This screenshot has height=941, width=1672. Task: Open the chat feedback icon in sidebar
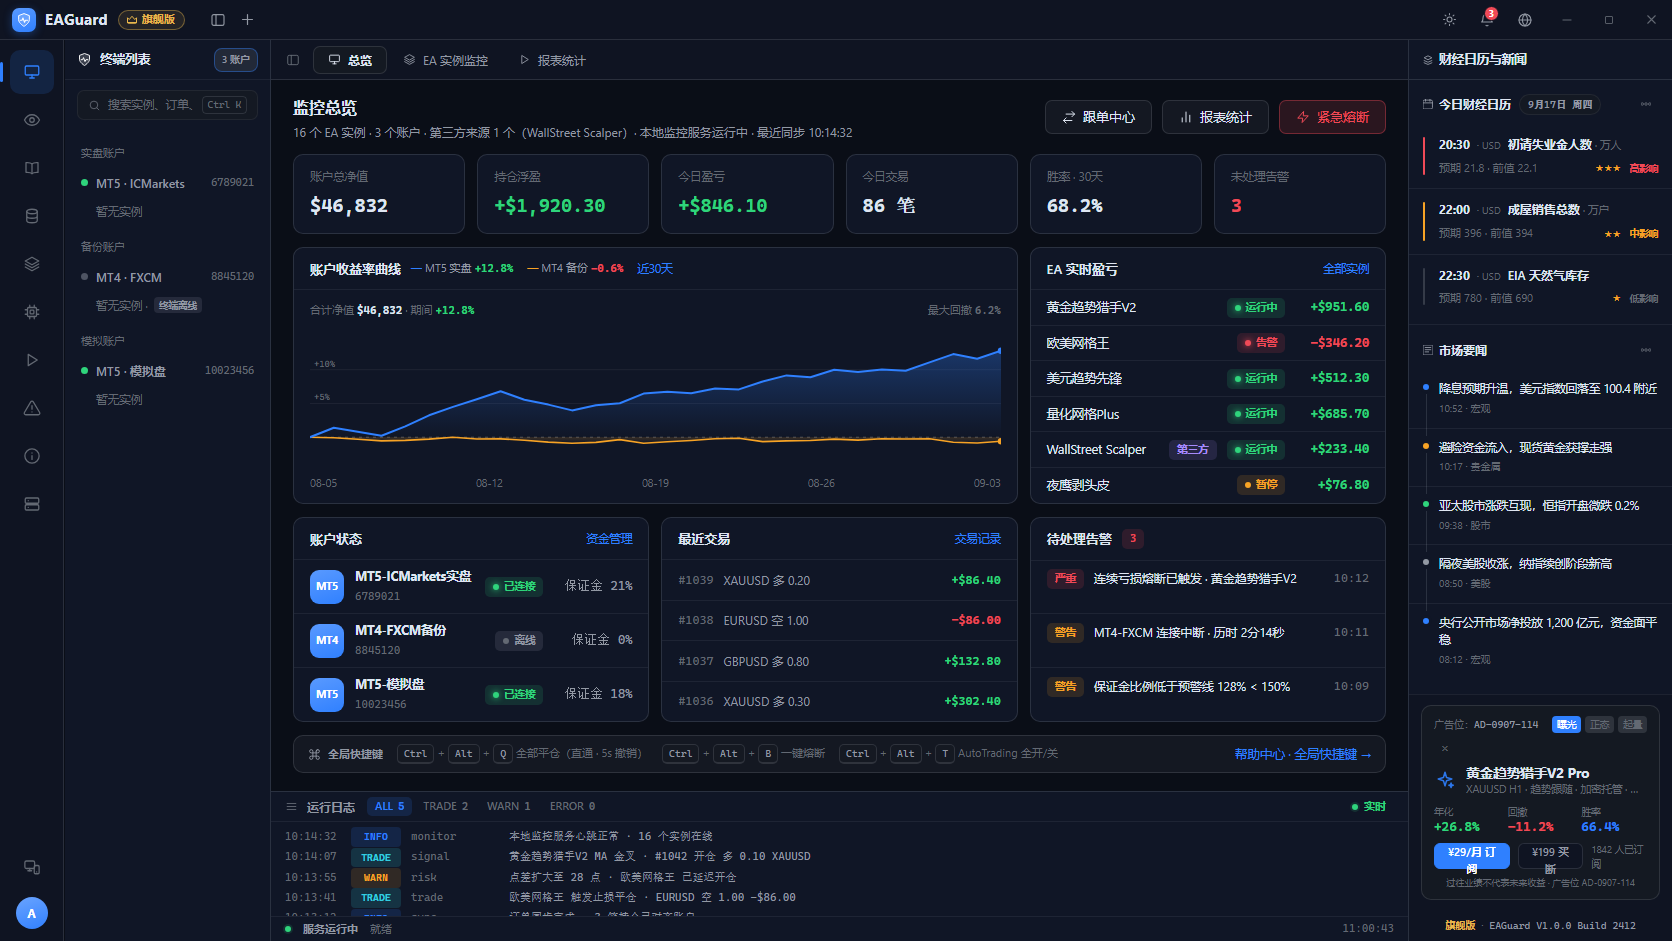tap(32, 867)
